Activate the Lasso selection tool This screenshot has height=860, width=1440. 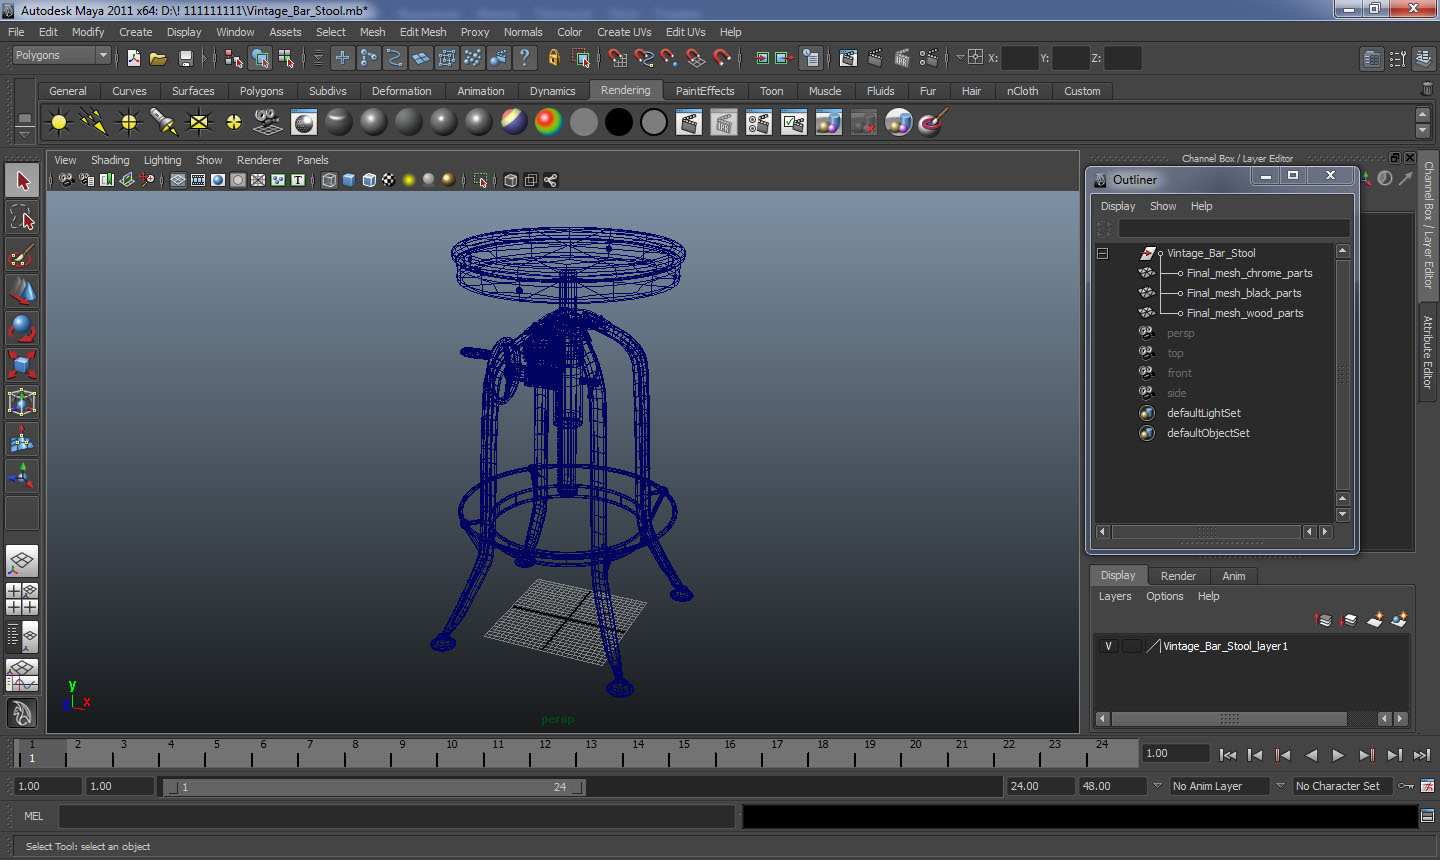[x=22, y=217]
